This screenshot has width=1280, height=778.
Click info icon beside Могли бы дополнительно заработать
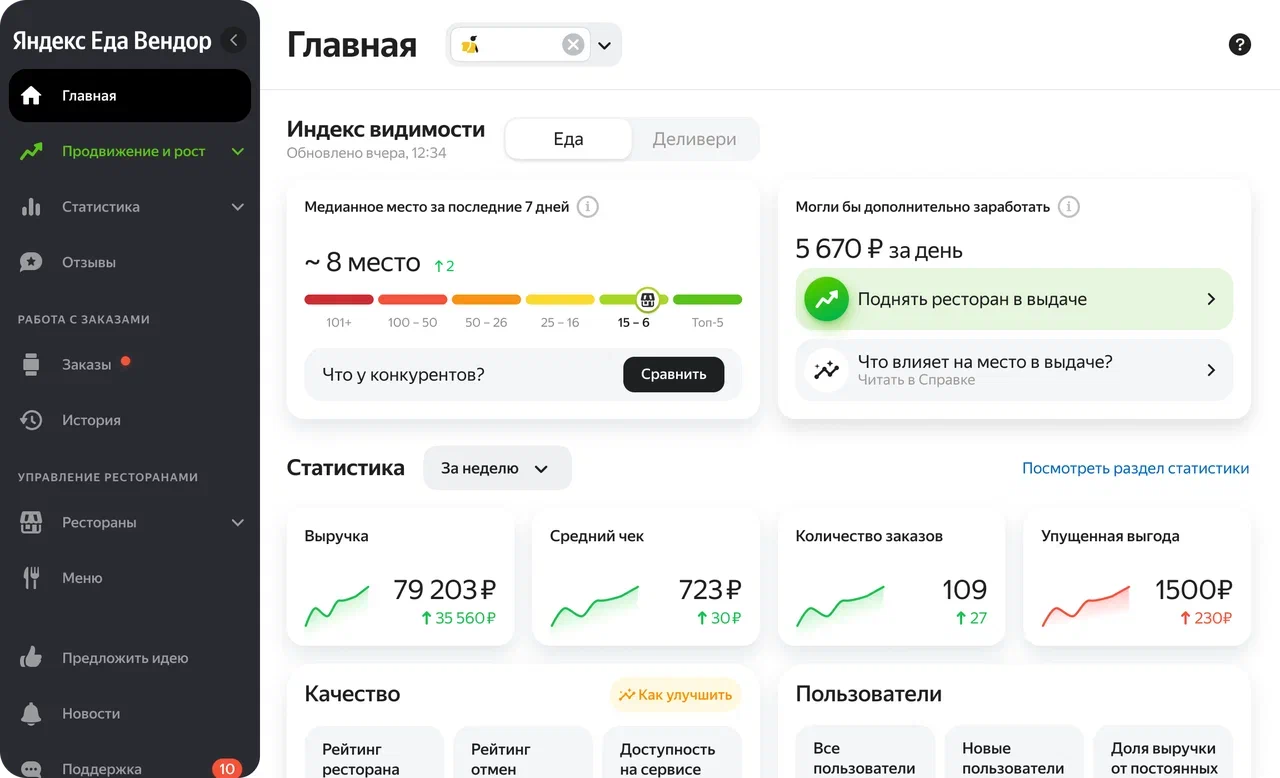(x=1069, y=207)
